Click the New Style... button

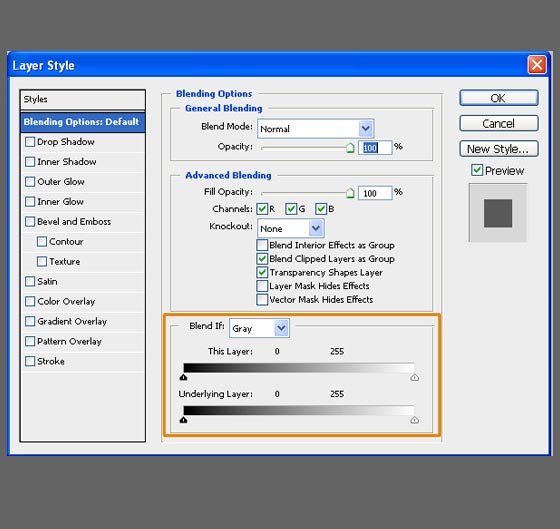pyautogui.click(x=499, y=149)
